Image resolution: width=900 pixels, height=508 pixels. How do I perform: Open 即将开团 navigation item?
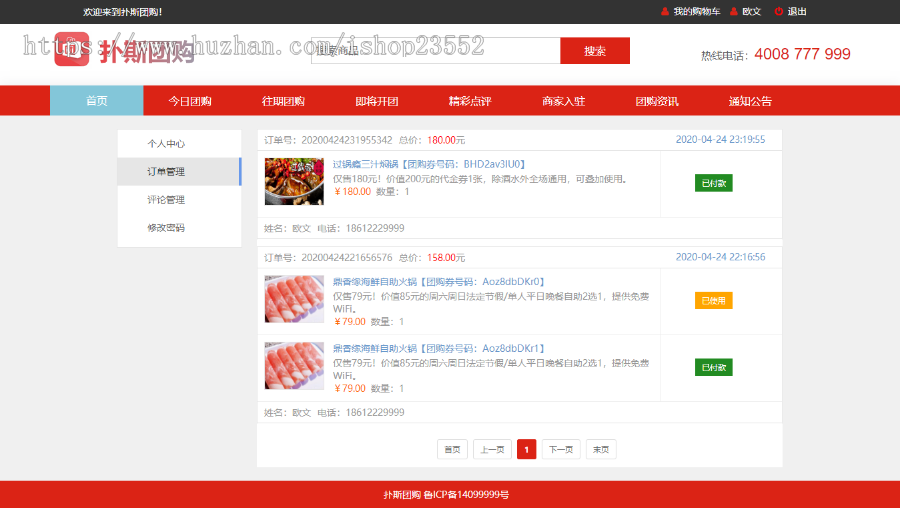(377, 101)
